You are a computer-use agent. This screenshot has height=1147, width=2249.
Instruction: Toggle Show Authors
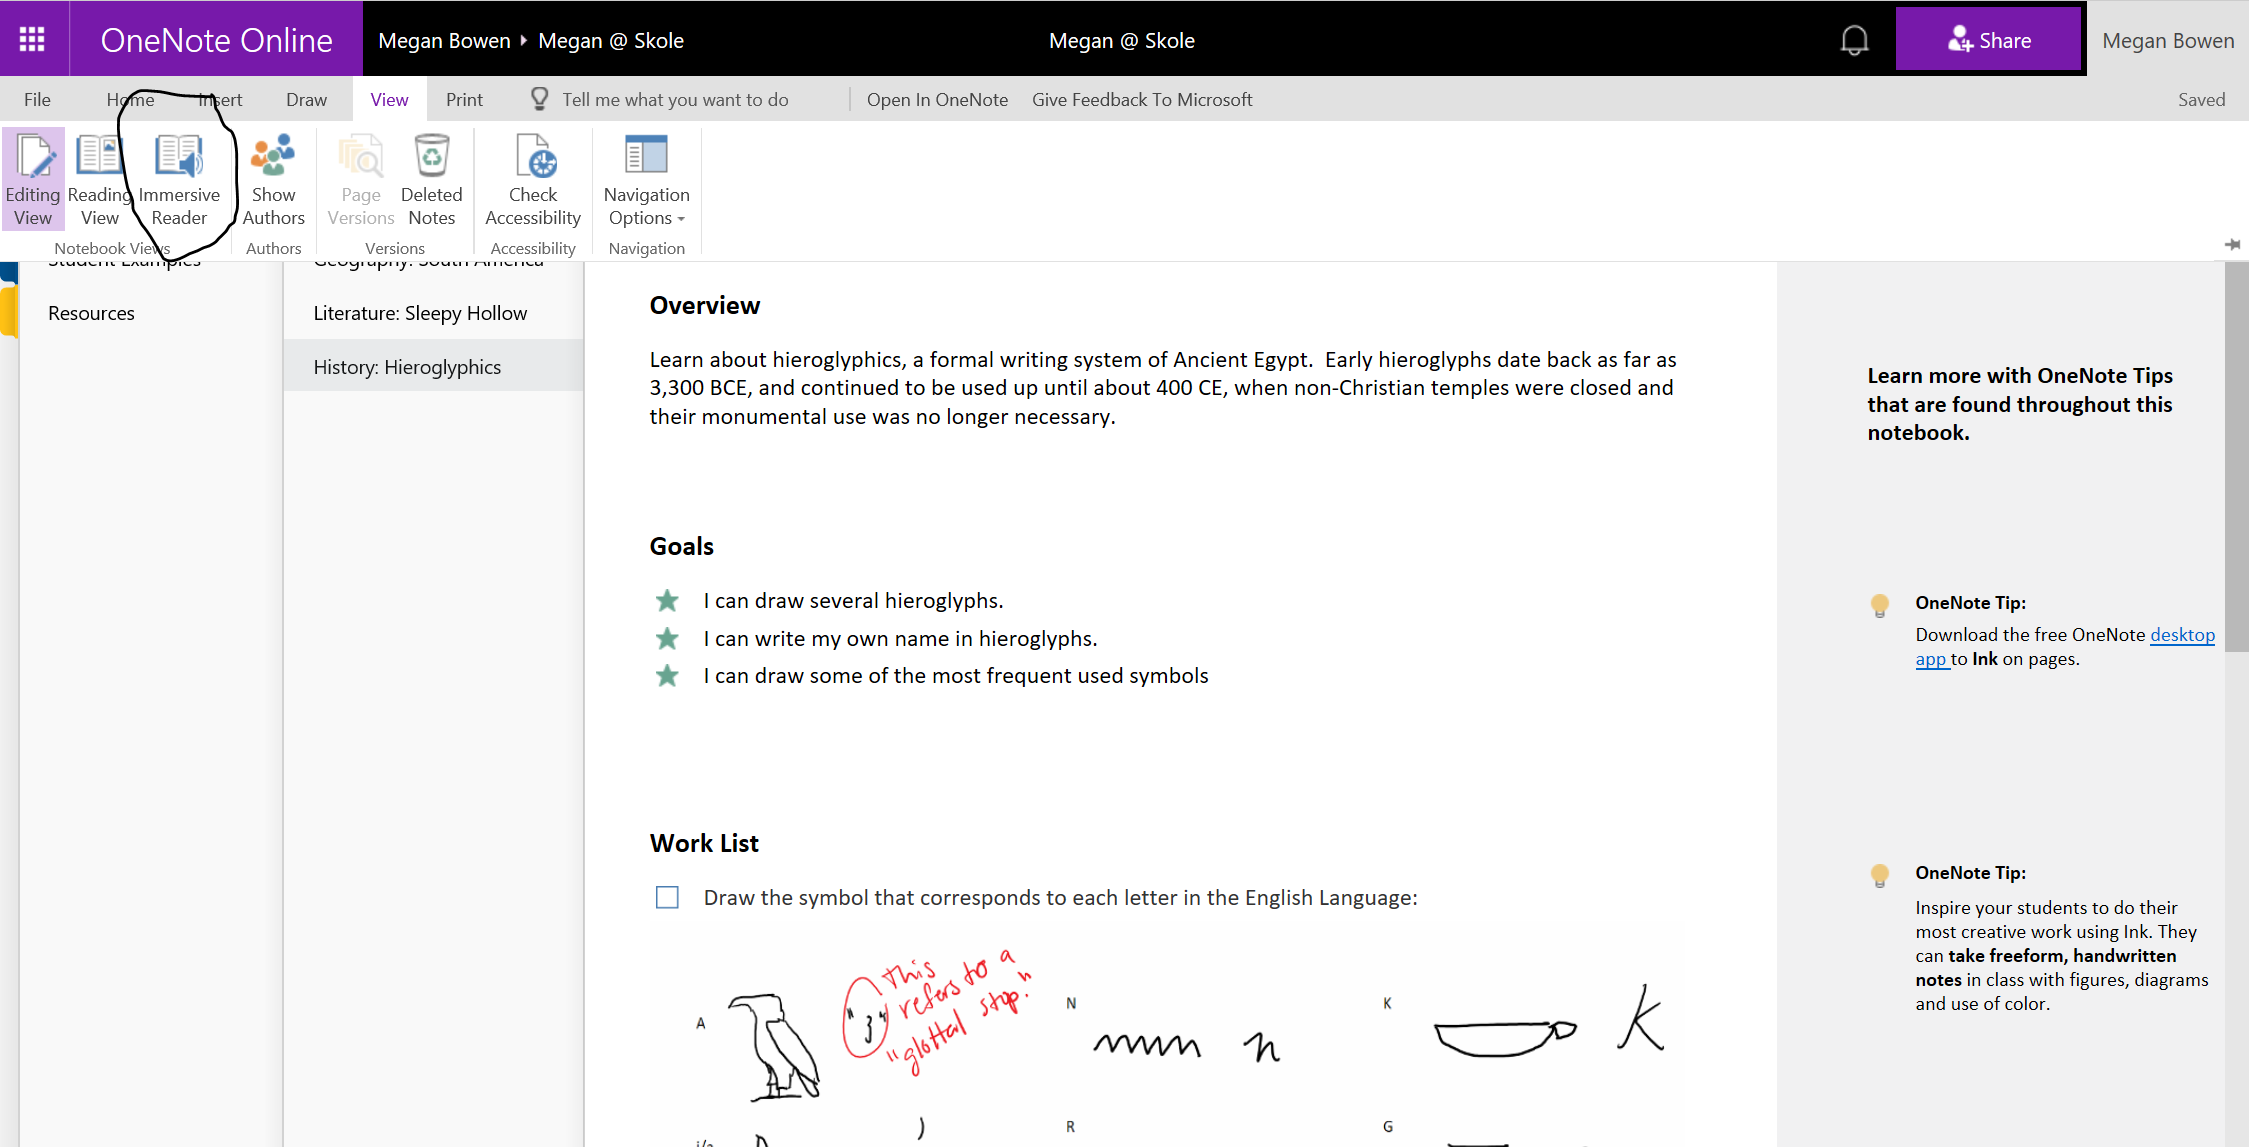[x=273, y=180]
